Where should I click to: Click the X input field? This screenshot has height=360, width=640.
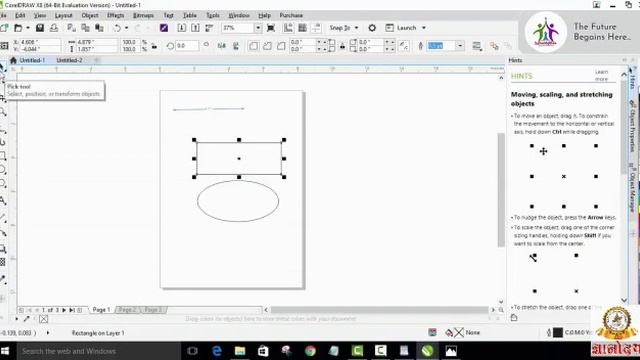pyautogui.click(x=40, y=42)
